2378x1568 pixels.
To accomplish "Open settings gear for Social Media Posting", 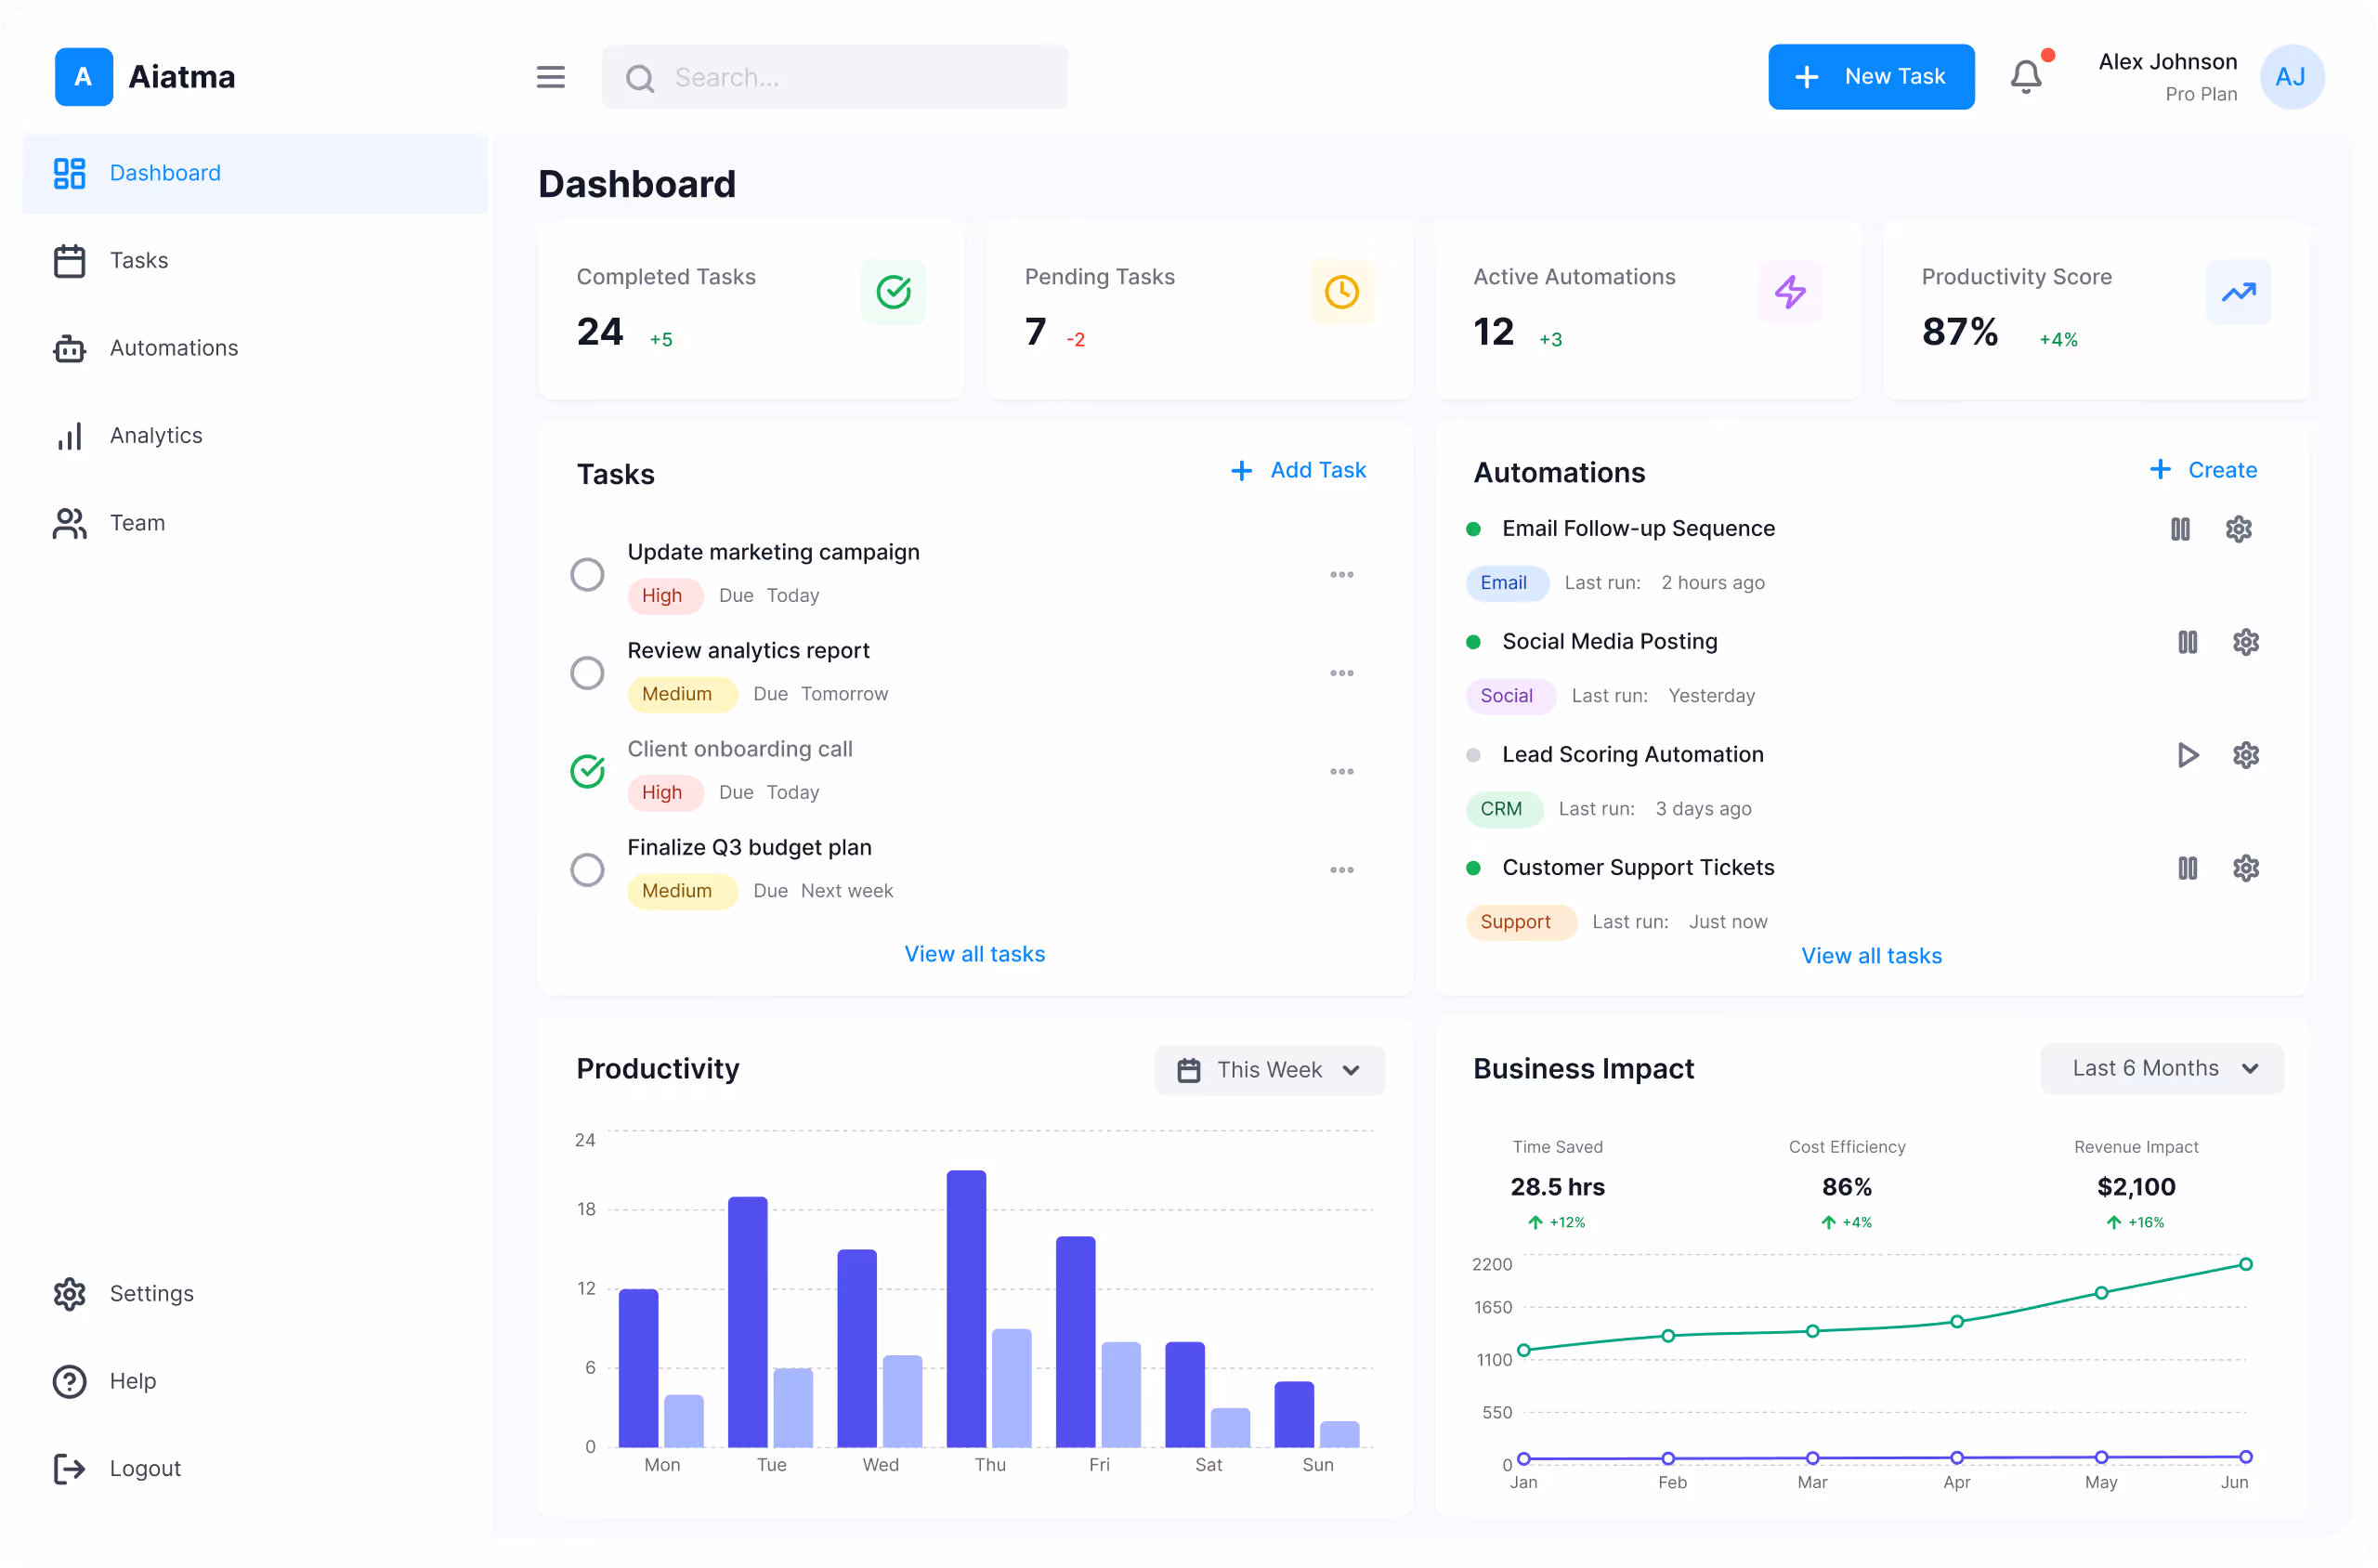I will [x=2245, y=642].
